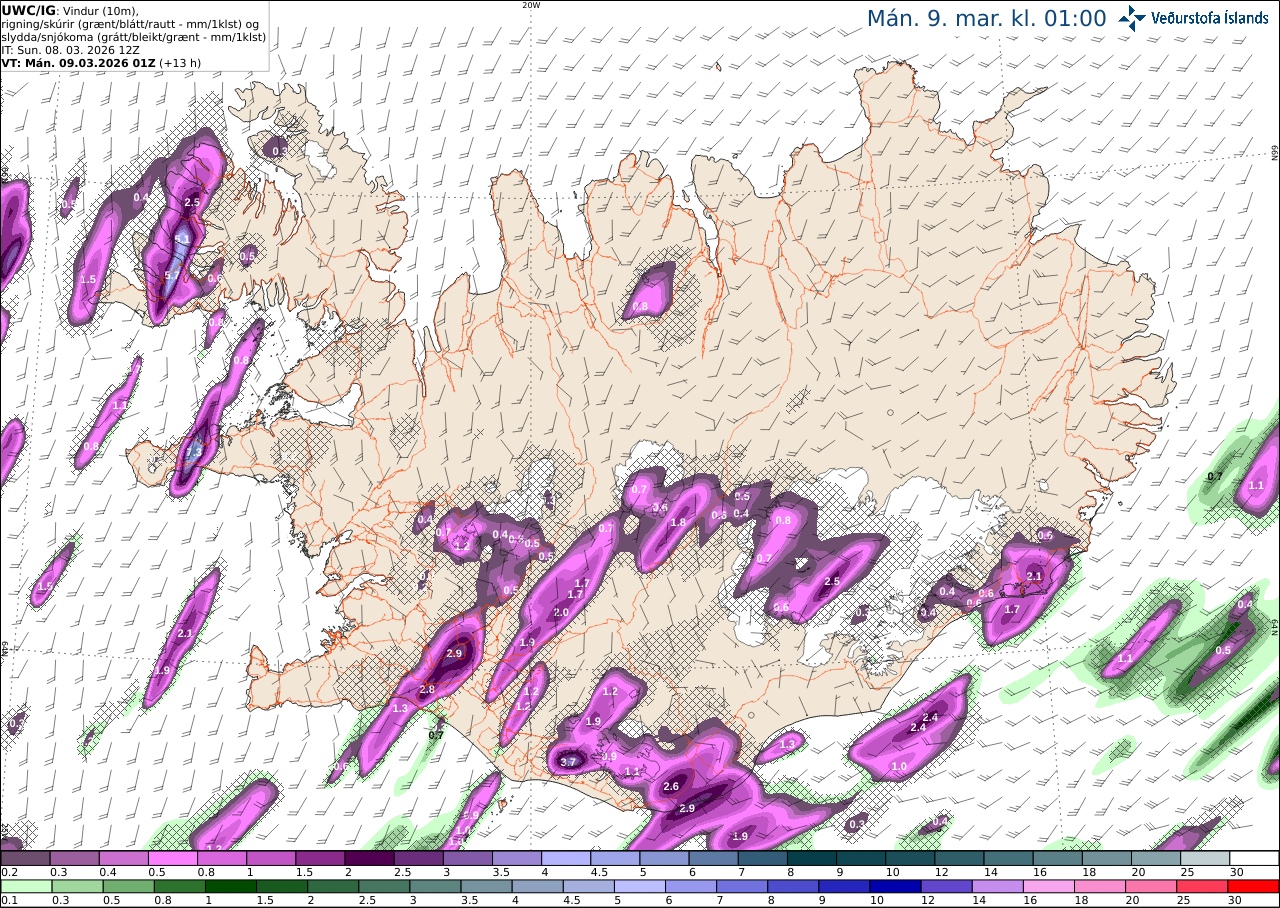The height and width of the screenshot is (908, 1280).
Task: Select the forecast time 'Mán. 9. mar. kl. 01:00'
Action: tap(986, 18)
